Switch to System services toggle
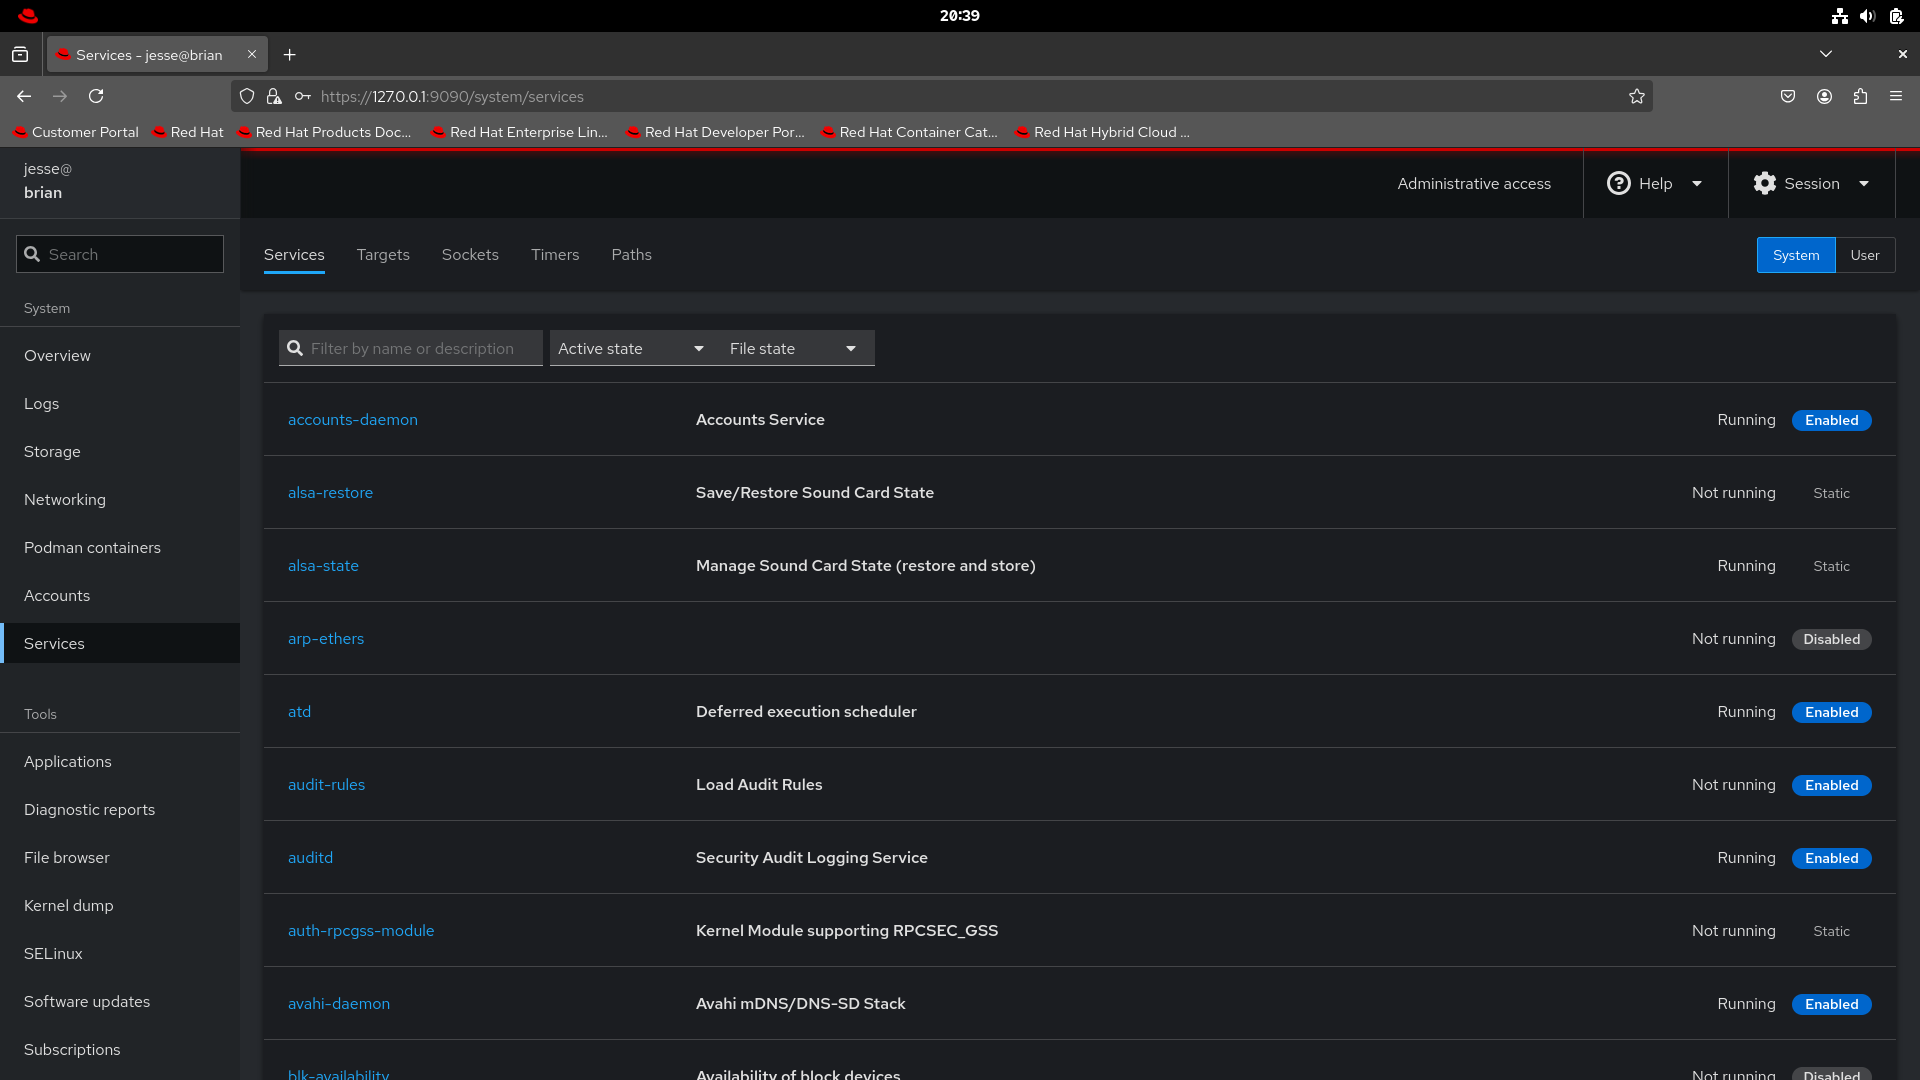 pyautogui.click(x=1796, y=255)
